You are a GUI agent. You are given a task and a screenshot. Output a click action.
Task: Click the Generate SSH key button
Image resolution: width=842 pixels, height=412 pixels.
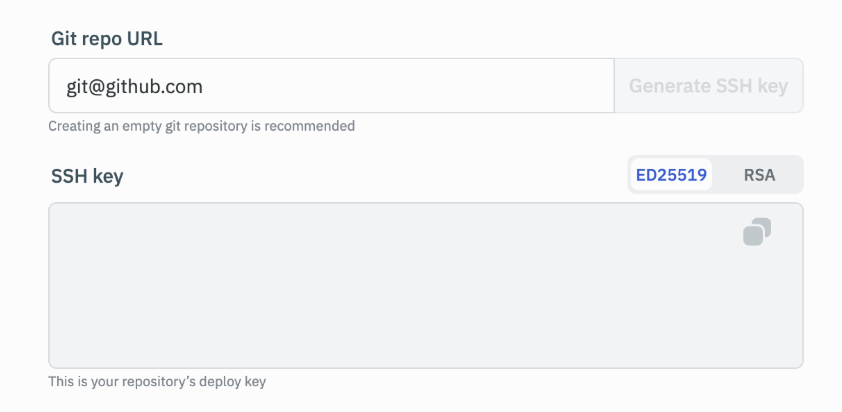point(708,86)
